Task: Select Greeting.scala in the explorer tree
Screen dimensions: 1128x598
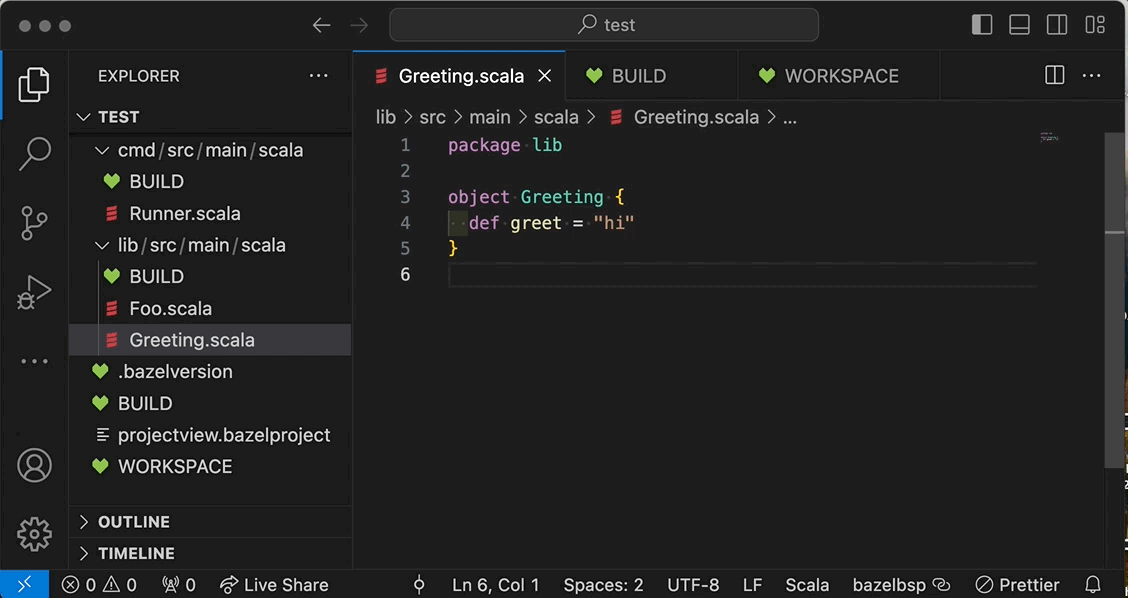Action: [x=210, y=340]
